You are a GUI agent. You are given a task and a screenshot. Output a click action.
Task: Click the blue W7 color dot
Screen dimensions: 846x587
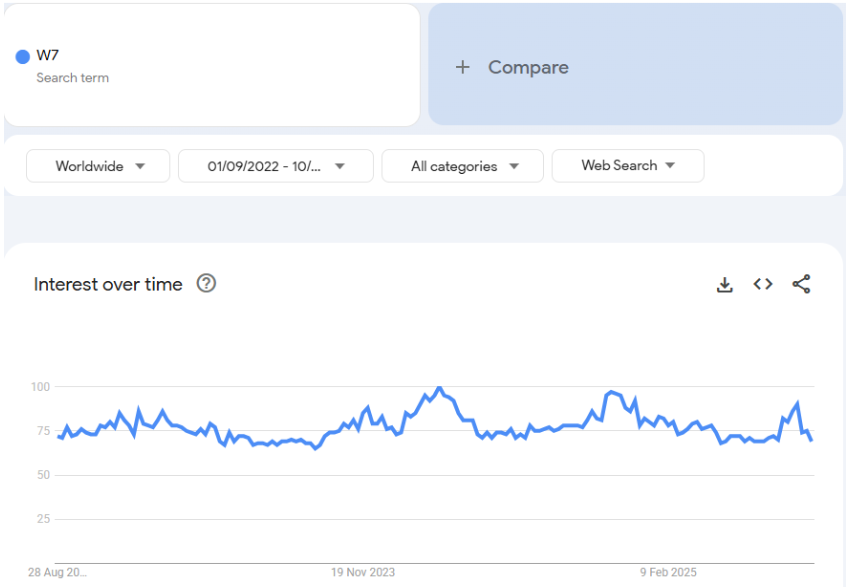(23, 56)
